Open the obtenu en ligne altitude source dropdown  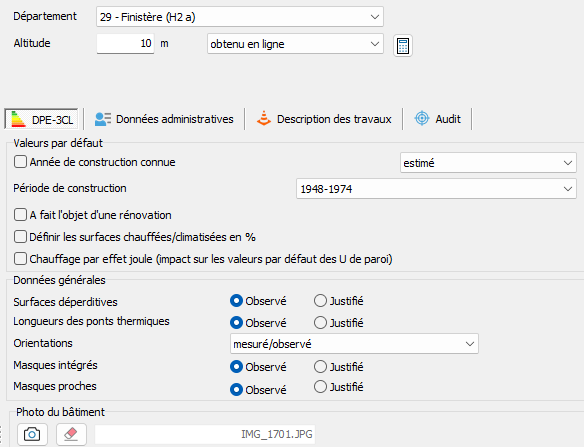(x=295, y=44)
